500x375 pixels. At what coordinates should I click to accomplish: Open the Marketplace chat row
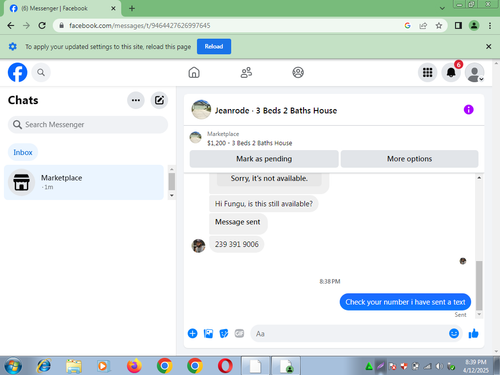click(84, 182)
